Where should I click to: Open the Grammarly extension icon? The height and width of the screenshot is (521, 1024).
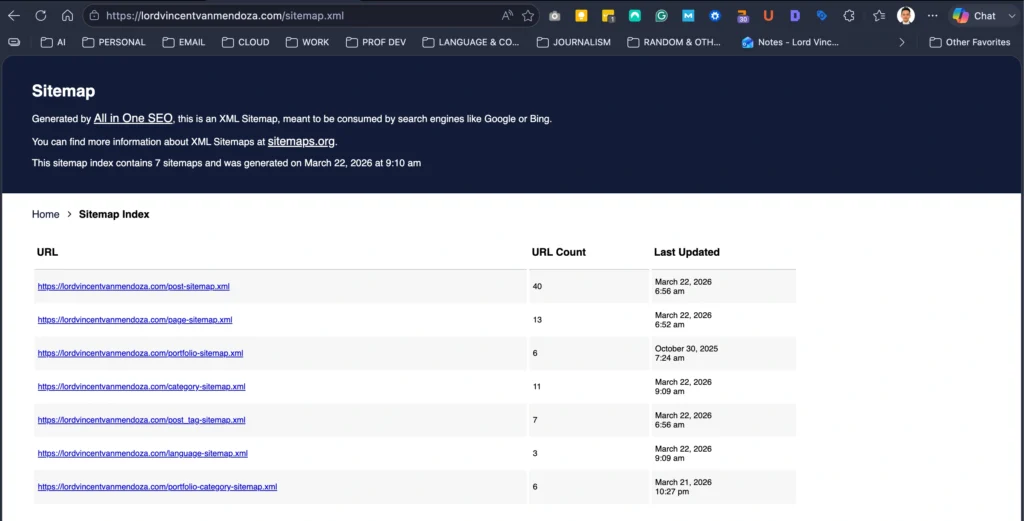[662, 16]
